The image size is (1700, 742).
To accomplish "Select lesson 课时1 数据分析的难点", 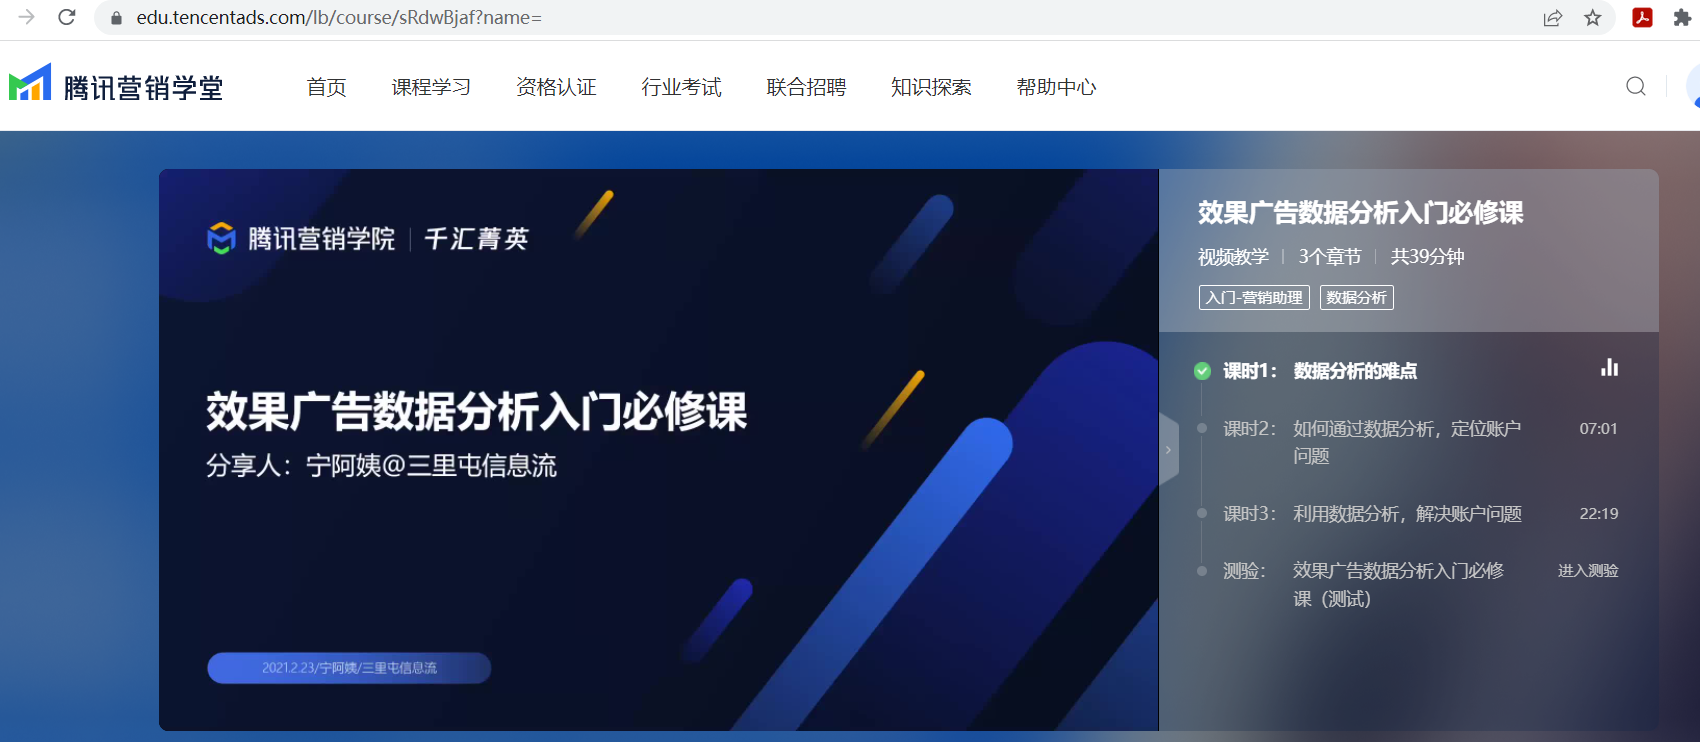I will (x=1320, y=371).
